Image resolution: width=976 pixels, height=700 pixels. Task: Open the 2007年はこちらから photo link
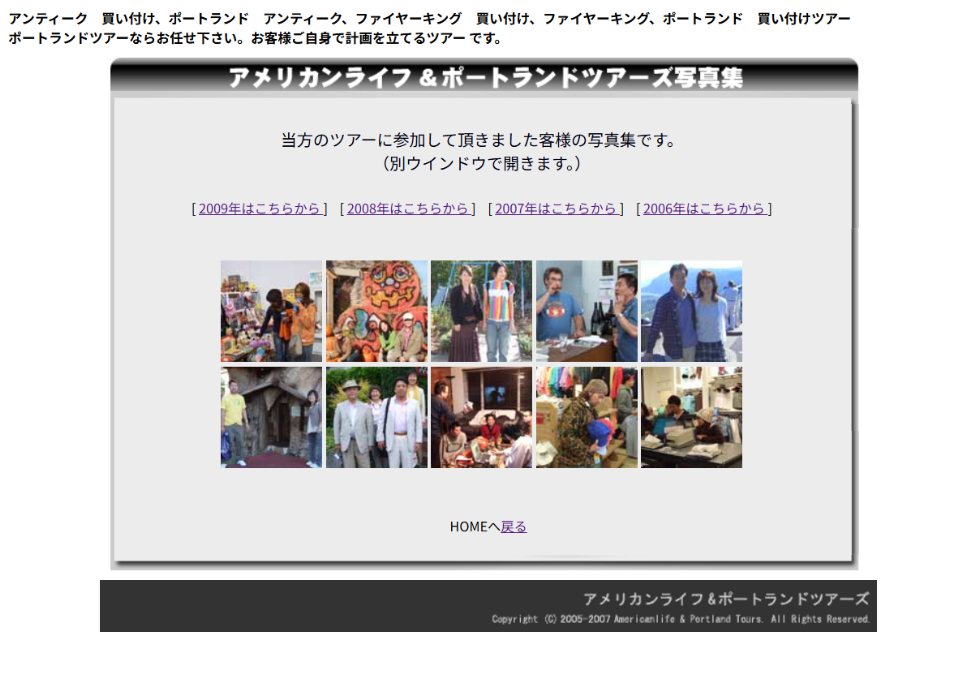click(x=556, y=209)
